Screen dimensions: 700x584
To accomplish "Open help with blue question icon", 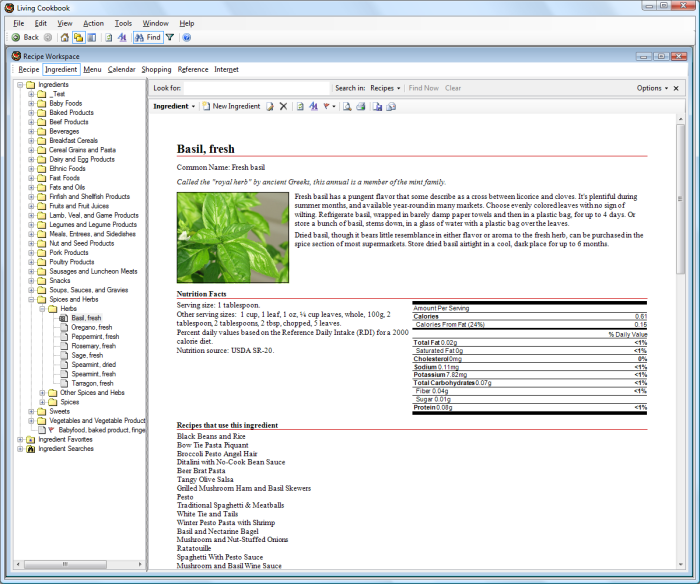I will tap(187, 38).
